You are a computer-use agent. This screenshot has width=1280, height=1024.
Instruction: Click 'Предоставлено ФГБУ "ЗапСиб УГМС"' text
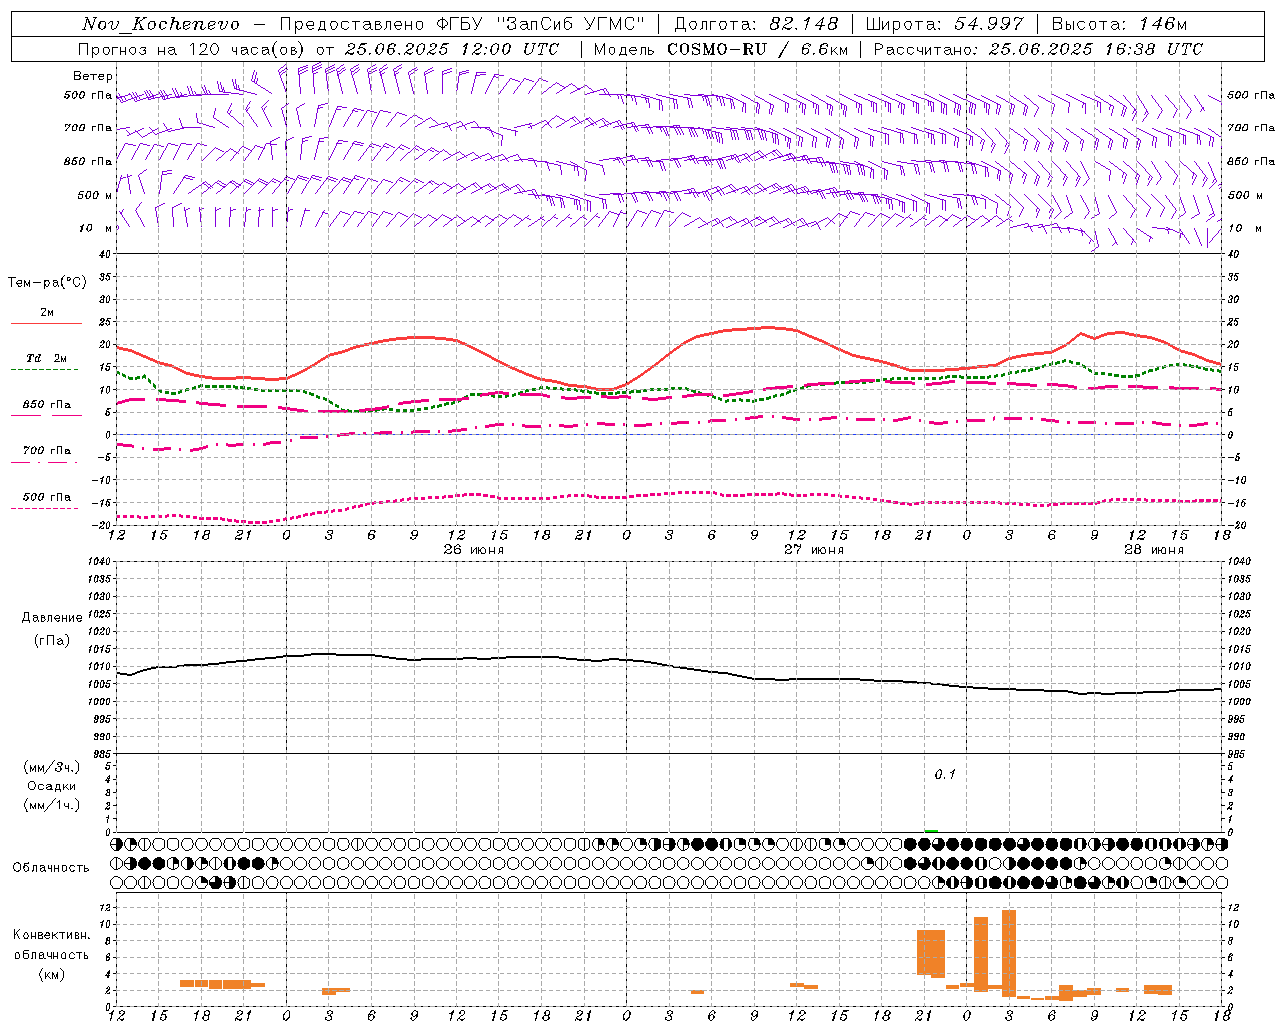click(462, 24)
